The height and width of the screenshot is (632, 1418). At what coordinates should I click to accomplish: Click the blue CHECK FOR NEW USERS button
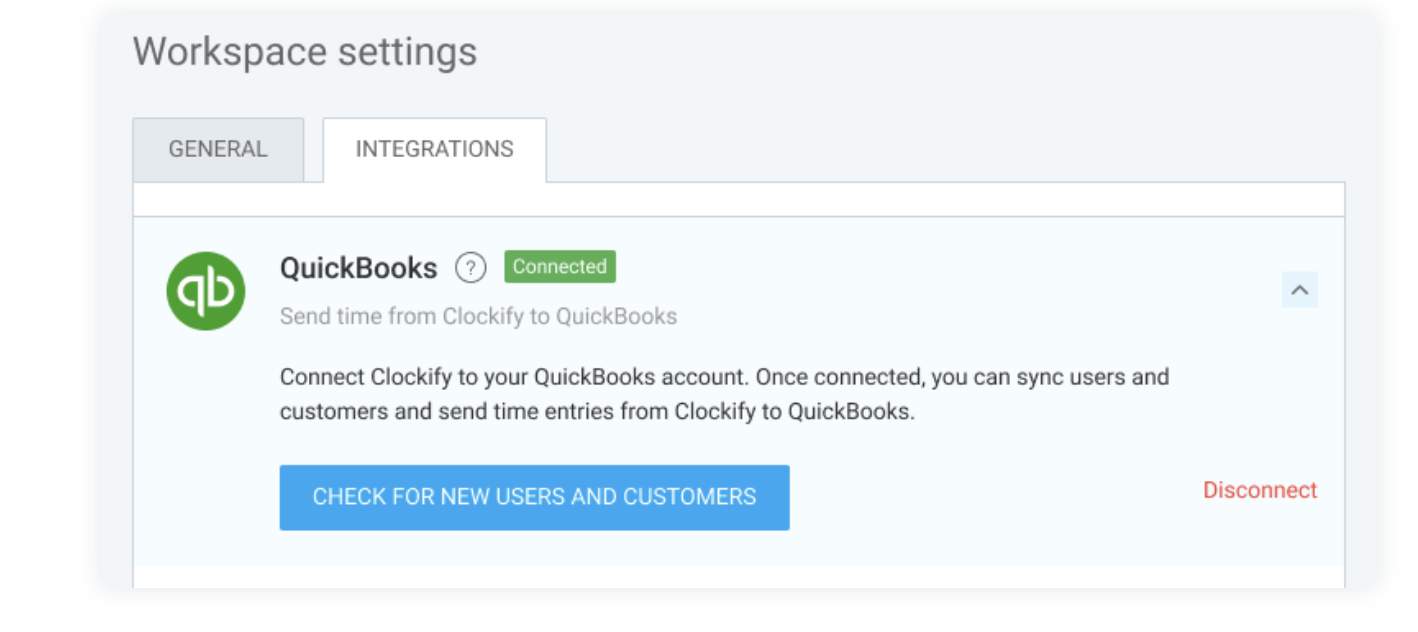pos(535,497)
